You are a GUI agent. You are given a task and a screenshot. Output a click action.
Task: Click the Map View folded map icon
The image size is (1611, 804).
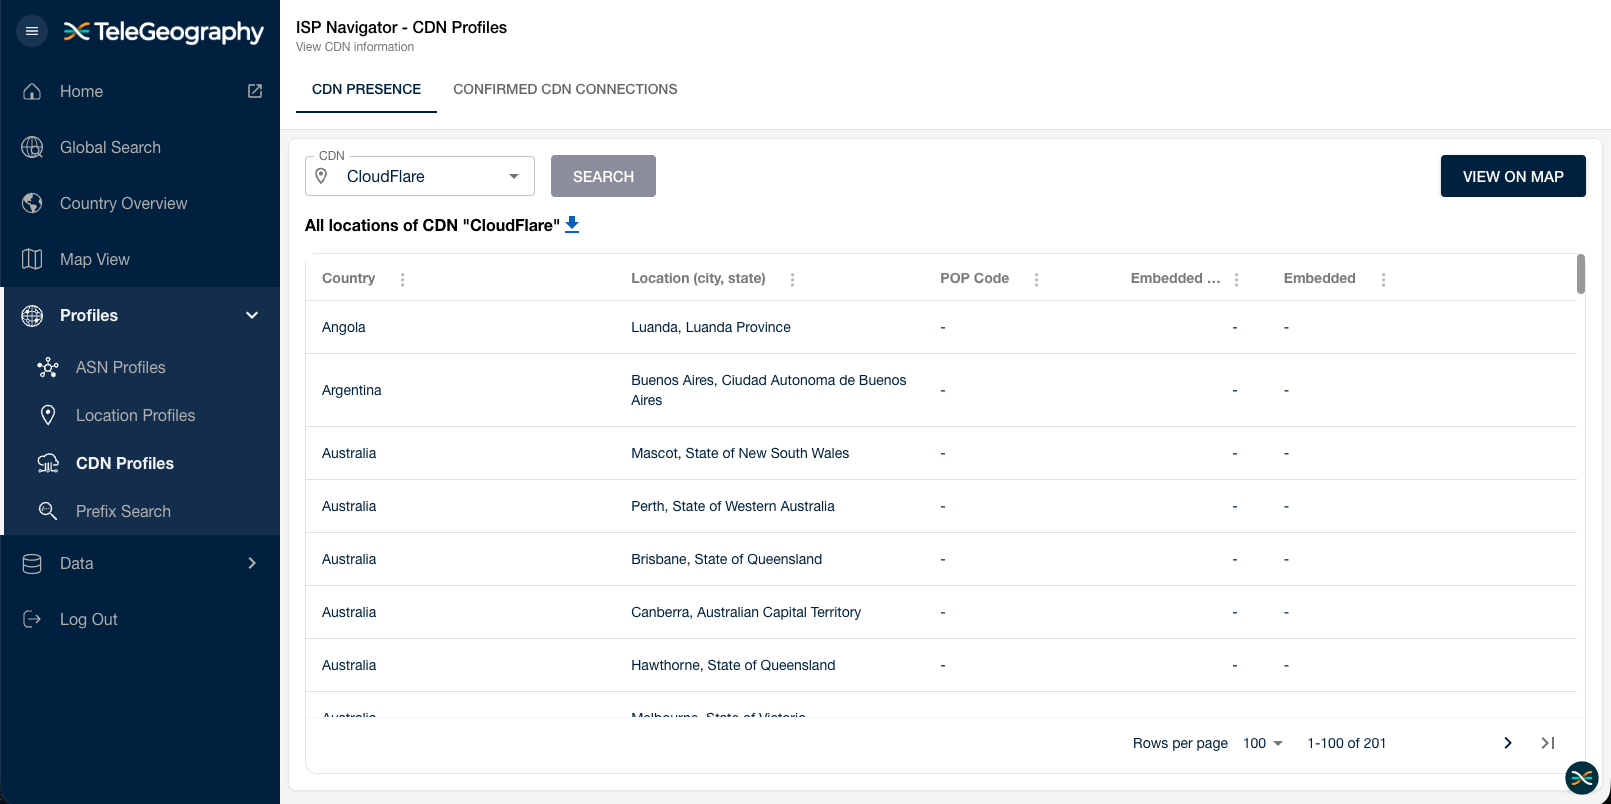[x=32, y=259]
